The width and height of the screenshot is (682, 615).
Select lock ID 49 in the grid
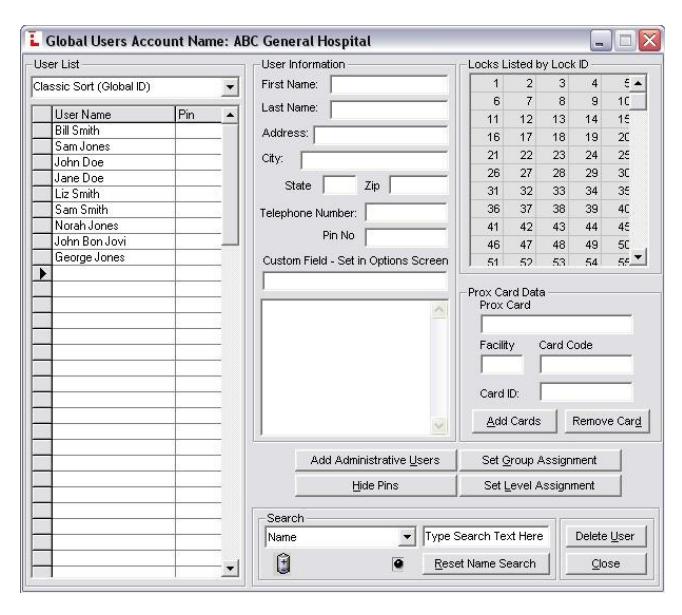tap(585, 245)
